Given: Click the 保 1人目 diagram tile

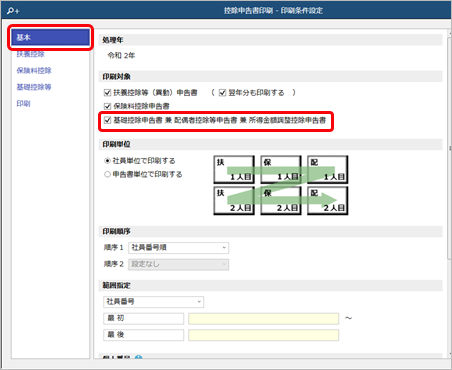Looking at the screenshot, I should click(x=281, y=170).
